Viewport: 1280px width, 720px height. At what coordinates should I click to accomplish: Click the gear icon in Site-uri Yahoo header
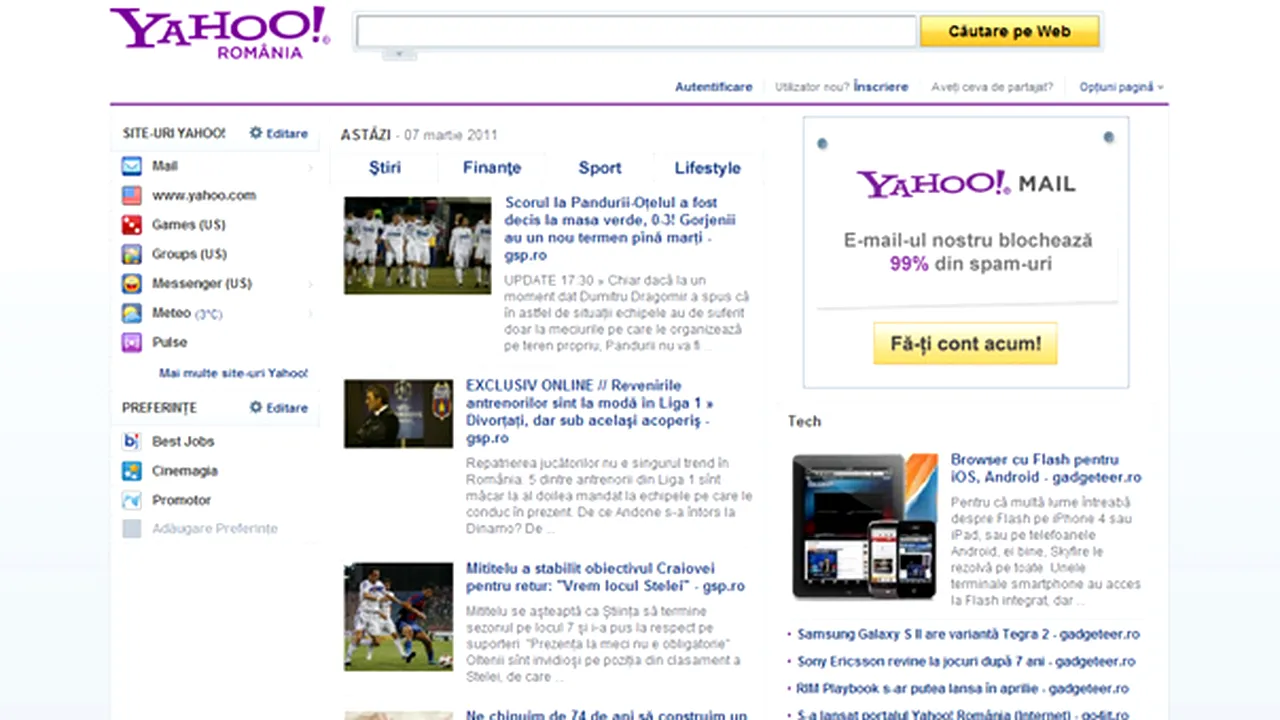[x=256, y=133]
